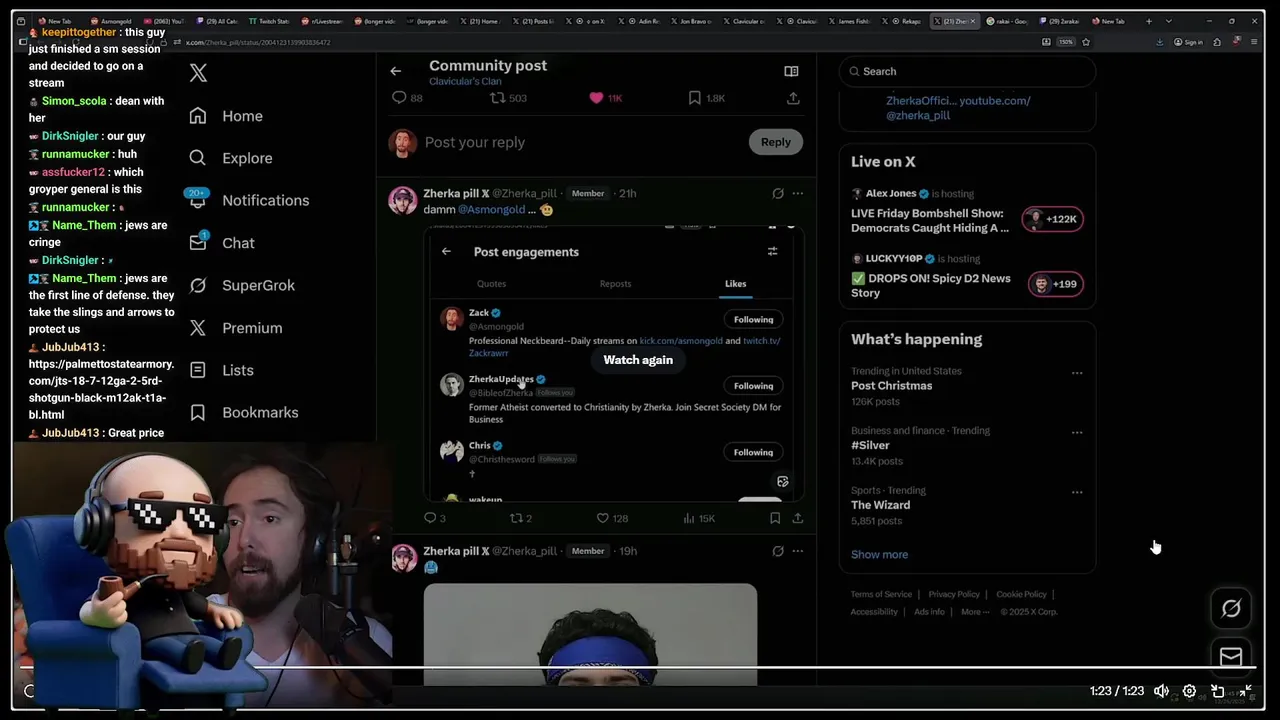Expand the footer More menu
Viewport: 1280px width, 720px height.
pos(975,612)
